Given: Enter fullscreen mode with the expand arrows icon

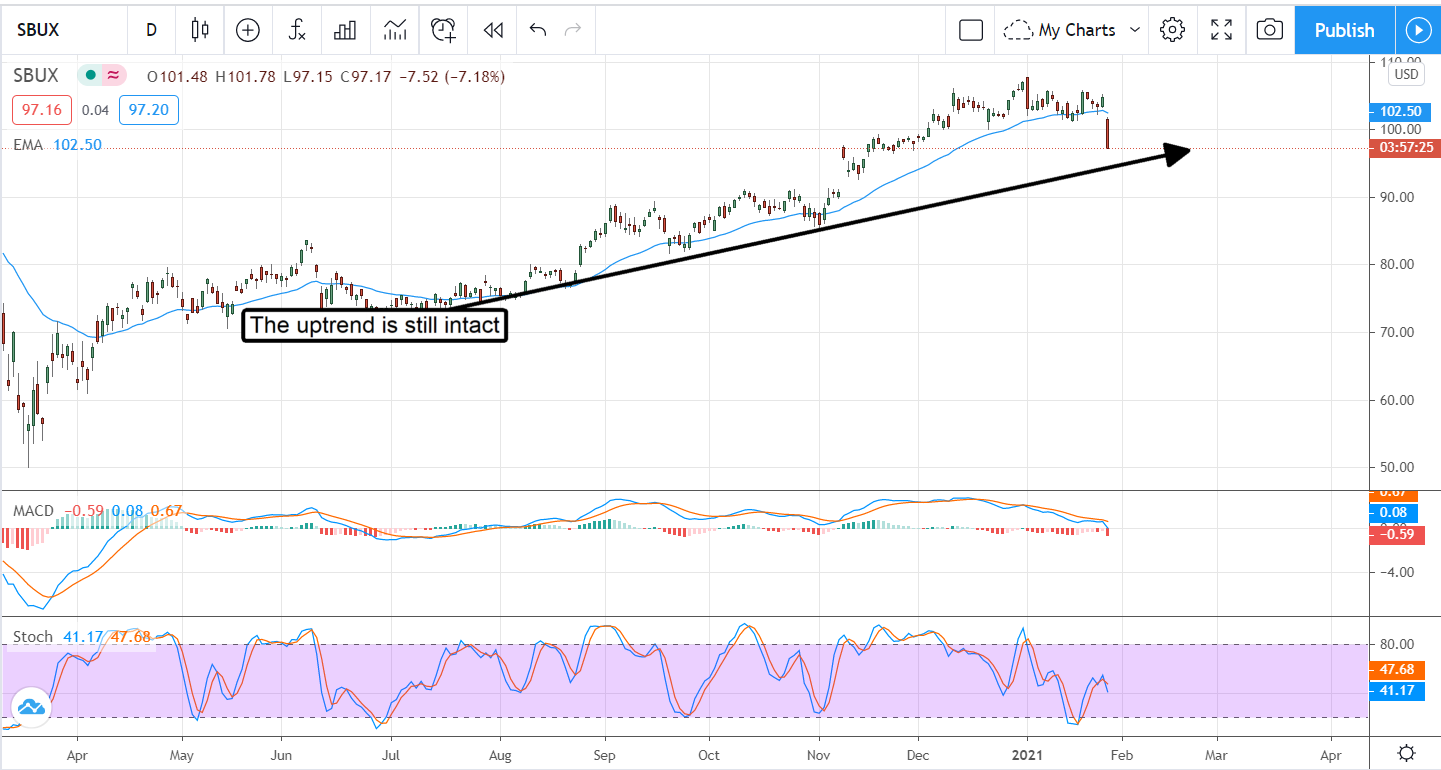Looking at the screenshot, I should [x=1221, y=30].
